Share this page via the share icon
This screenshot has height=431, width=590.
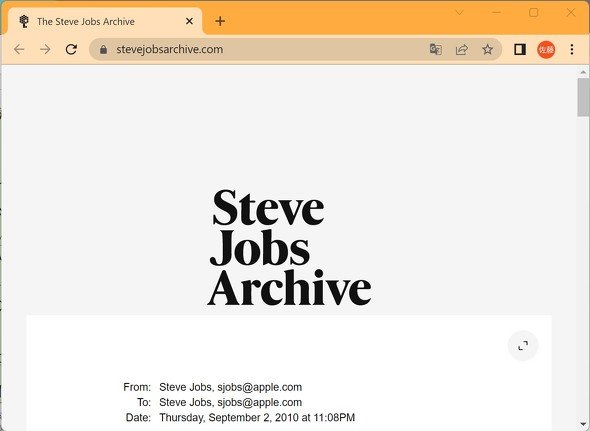point(462,49)
